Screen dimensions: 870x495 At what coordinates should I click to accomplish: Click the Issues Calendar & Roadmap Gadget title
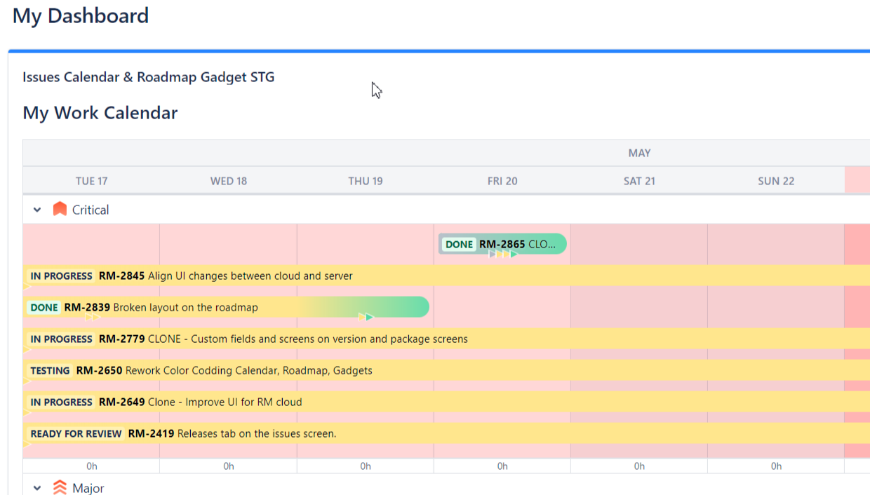click(148, 77)
